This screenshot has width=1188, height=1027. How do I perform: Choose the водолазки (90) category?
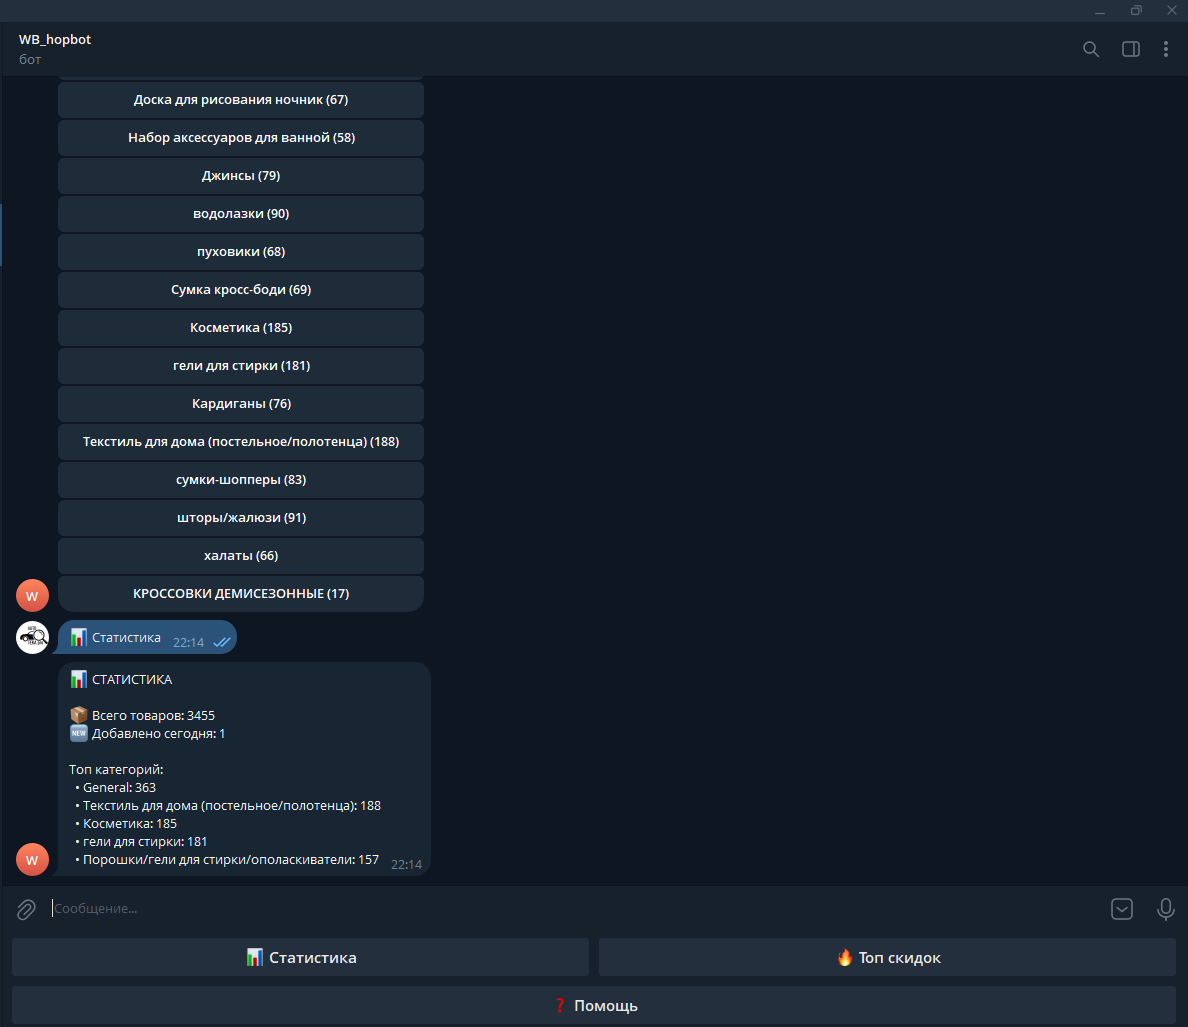[241, 214]
